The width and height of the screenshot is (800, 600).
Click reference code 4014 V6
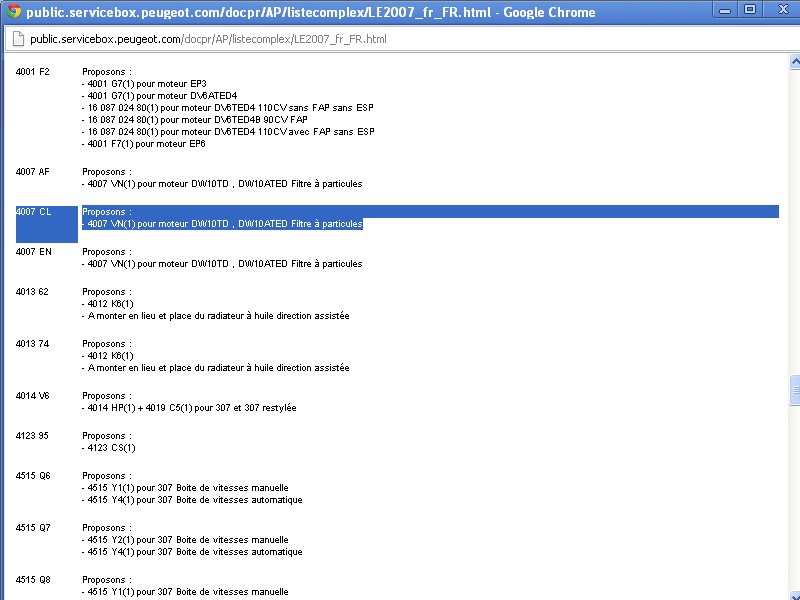click(x=33, y=396)
